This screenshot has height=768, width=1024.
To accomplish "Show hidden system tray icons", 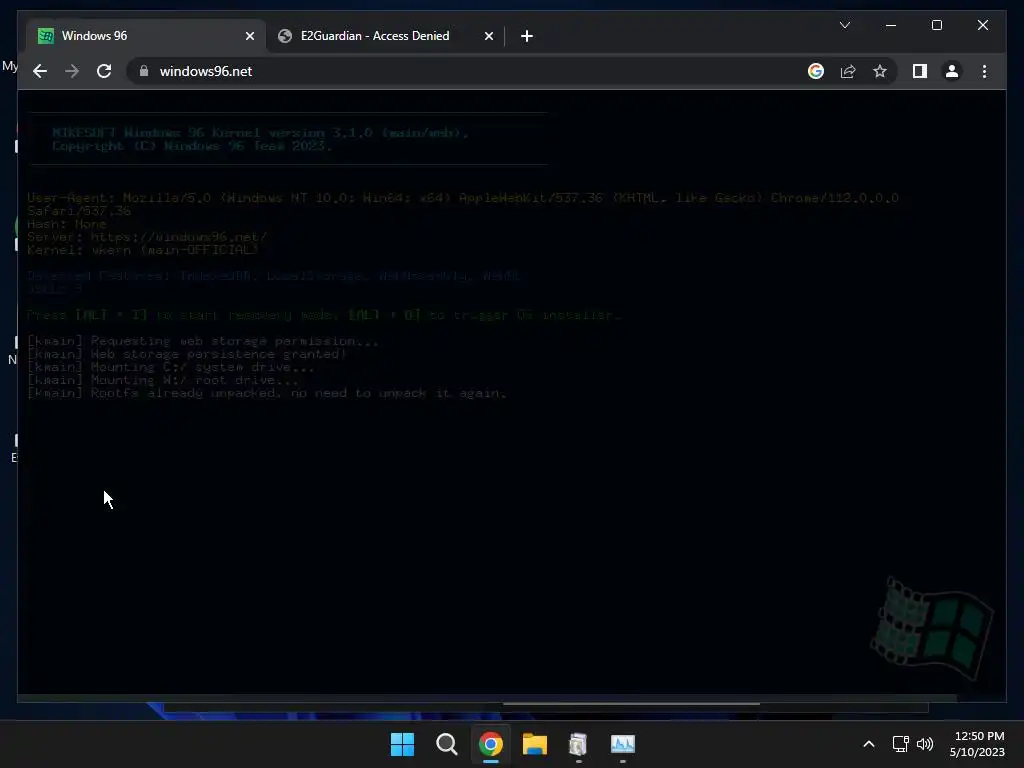I will pyautogui.click(x=869, y=744).
